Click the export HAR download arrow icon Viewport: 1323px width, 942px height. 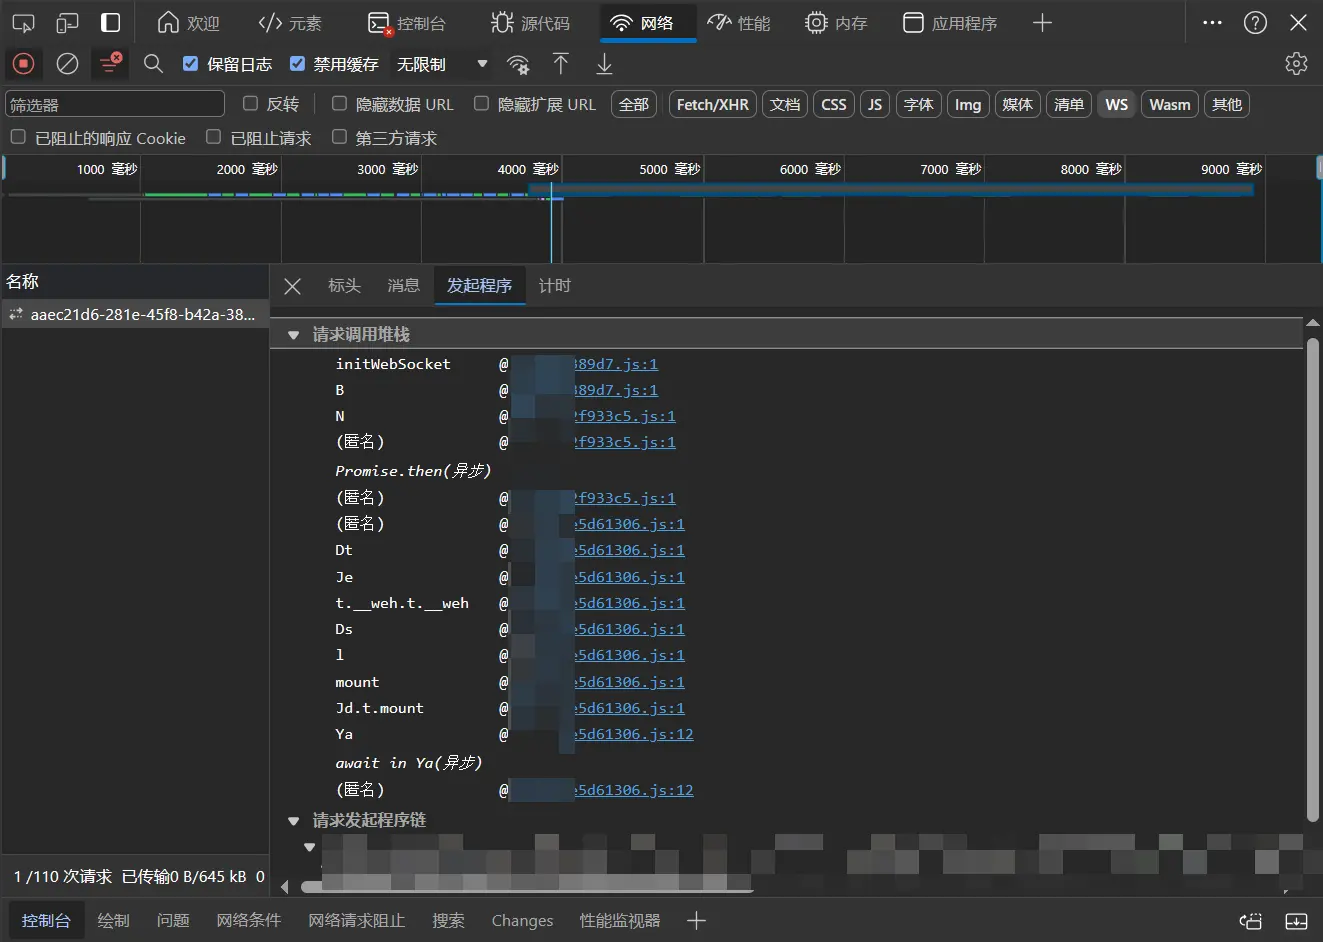(604, 64)
